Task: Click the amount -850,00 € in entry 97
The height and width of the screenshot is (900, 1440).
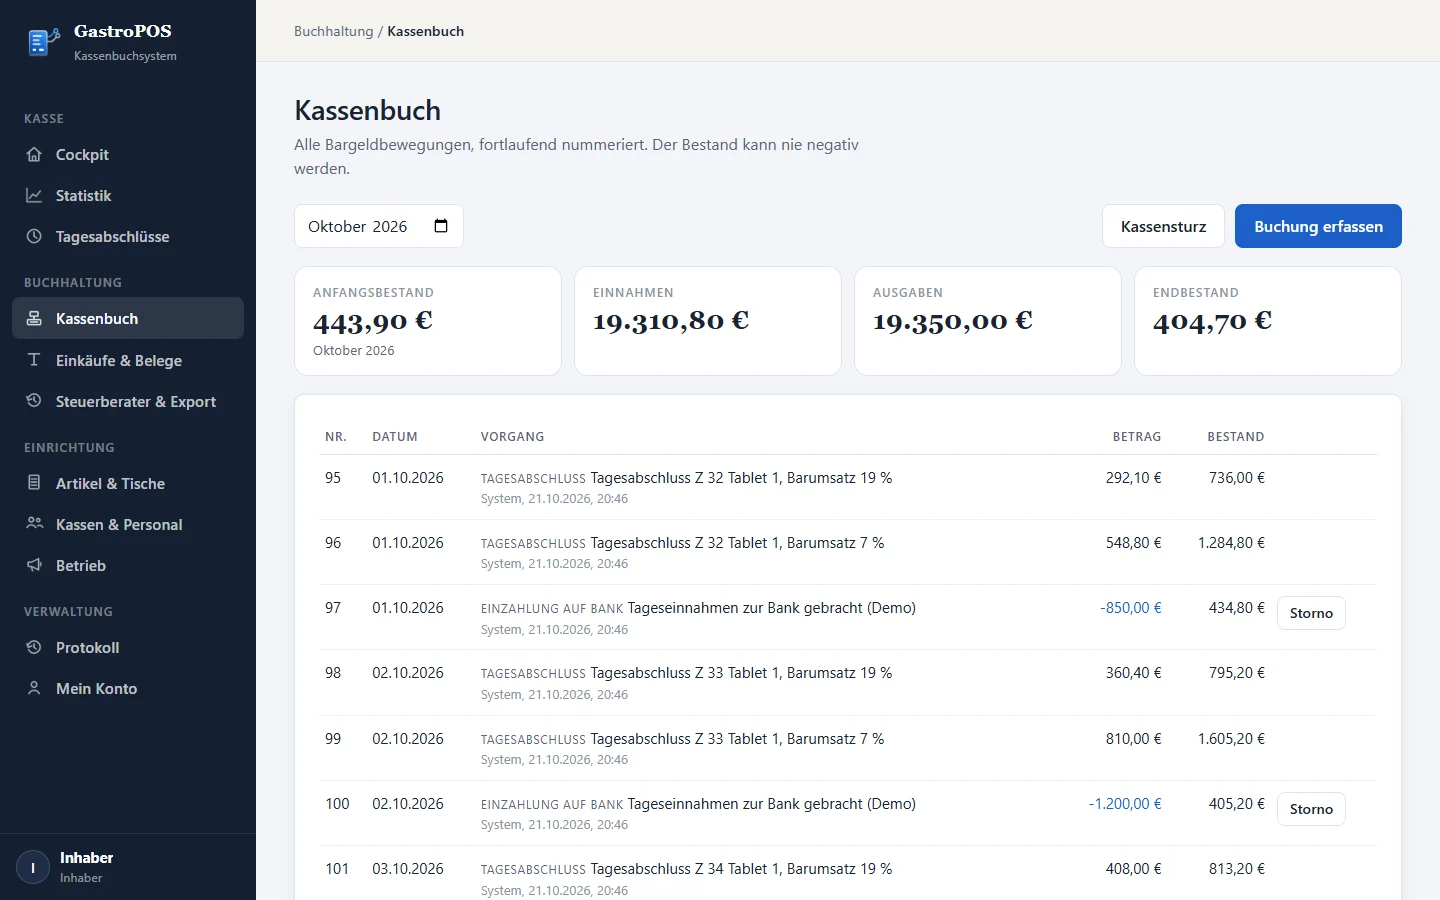Action: coord(1131,608)
